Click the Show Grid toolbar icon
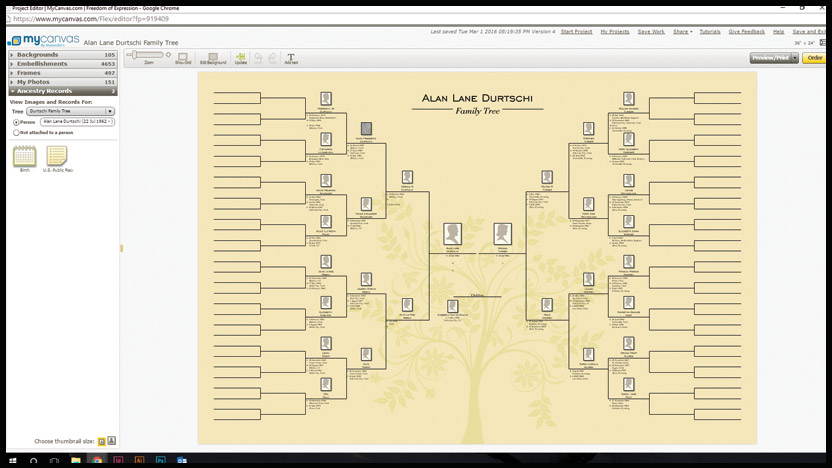Image resolution: width=832 pixels, height=468 pixels. pyautogui.click(x=183, y=58)
